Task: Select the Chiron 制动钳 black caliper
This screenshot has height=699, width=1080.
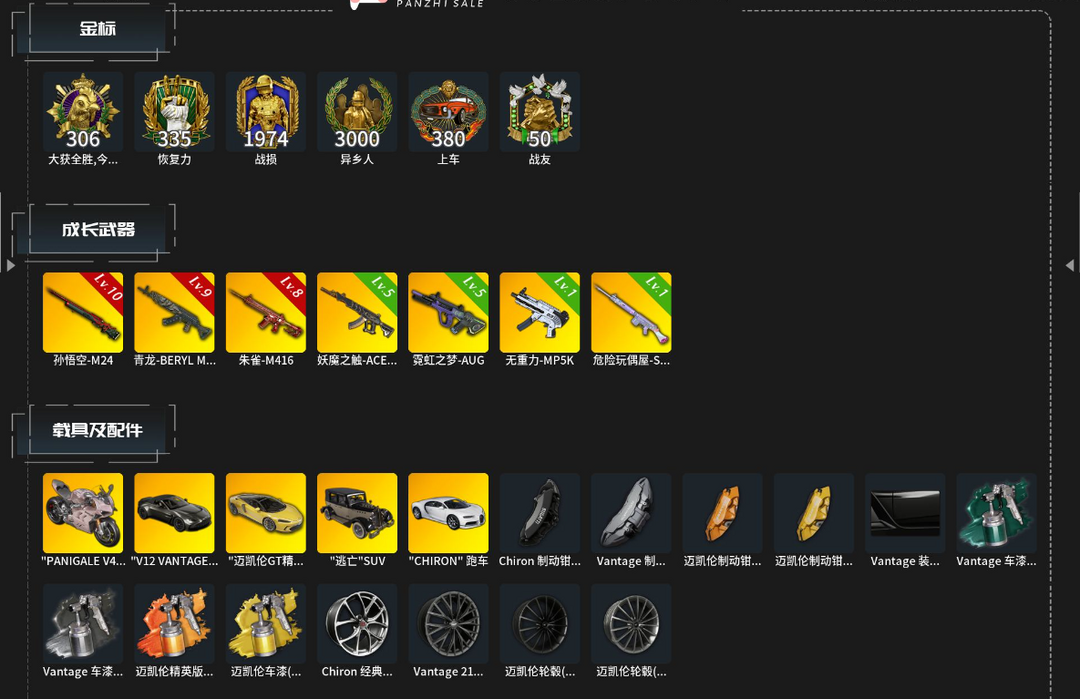Action: point(540,513)
